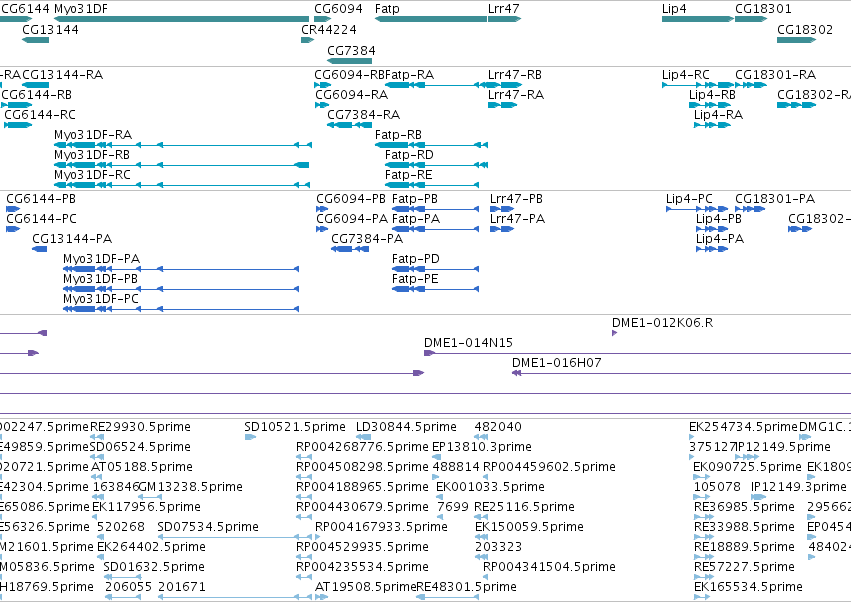
Task: Click EST EP13810.3prime
Action: [x=436, y=457]
